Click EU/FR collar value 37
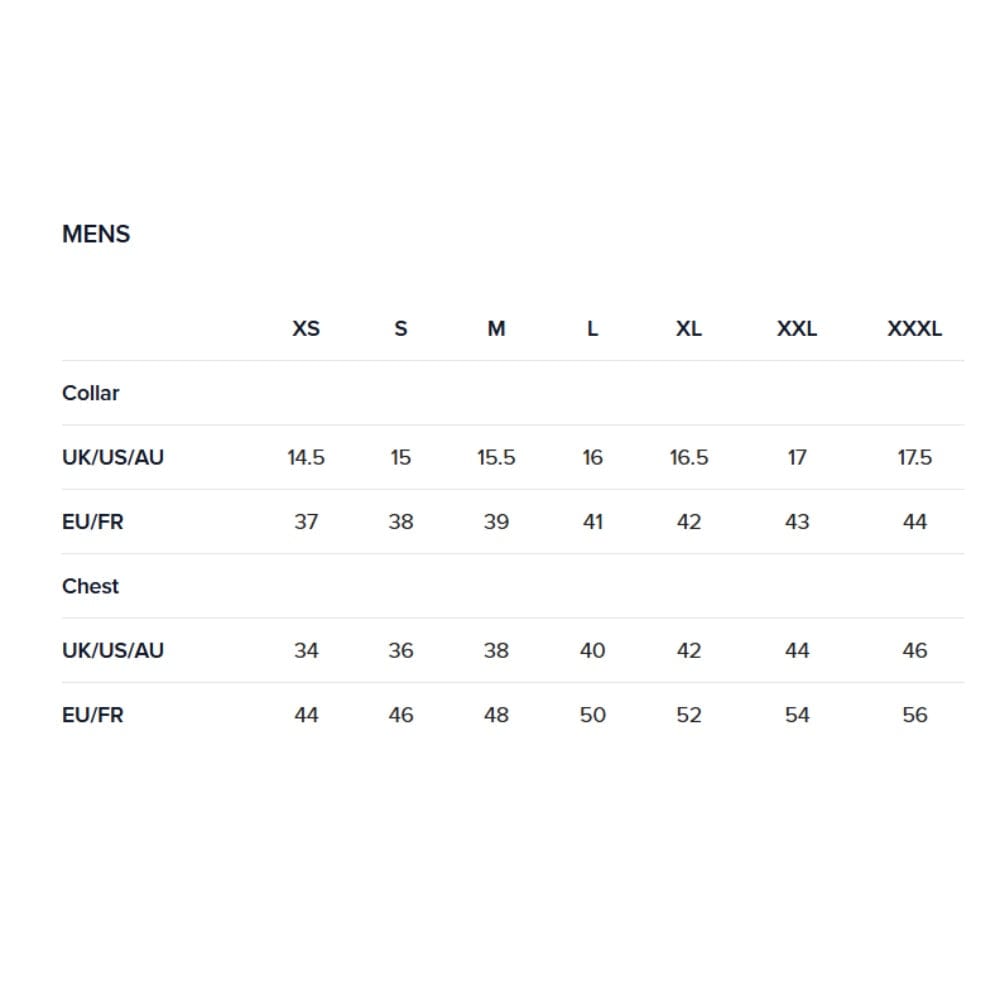1000x1000 pixels. 305,522
